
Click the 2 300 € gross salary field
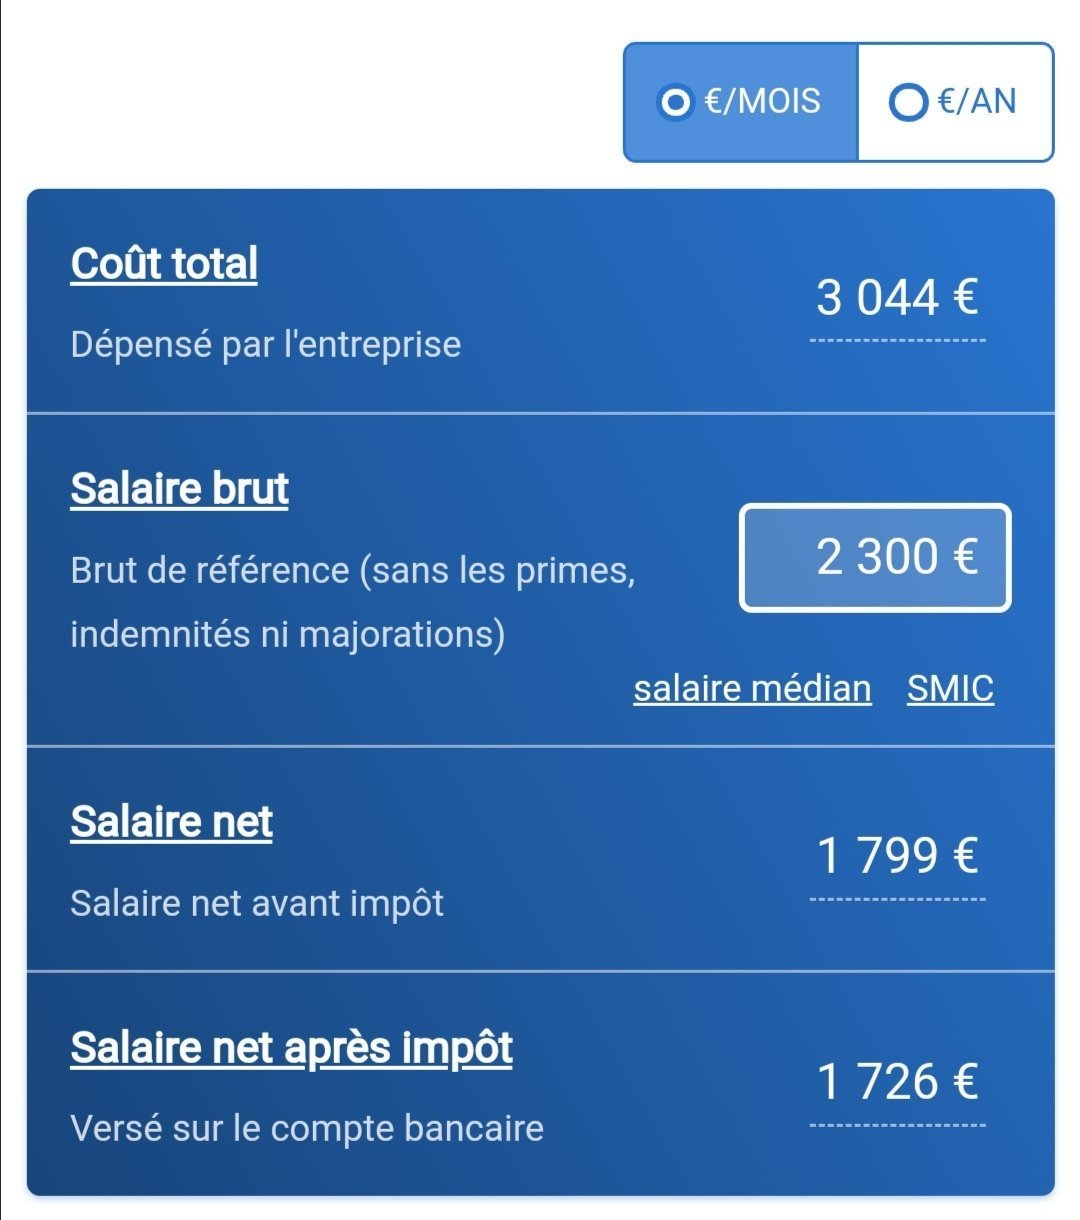875,557
